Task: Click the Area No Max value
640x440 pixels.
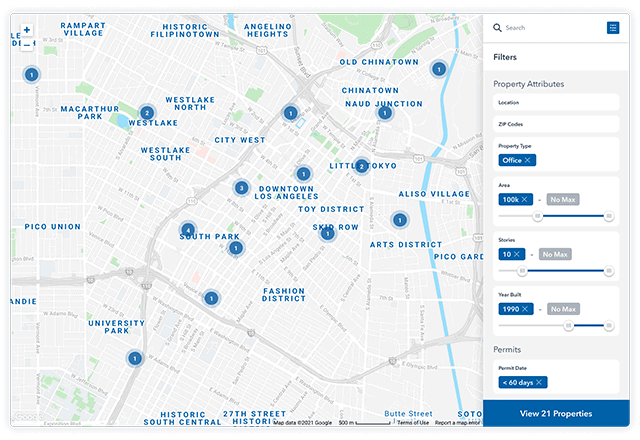Action: point(563,199)
